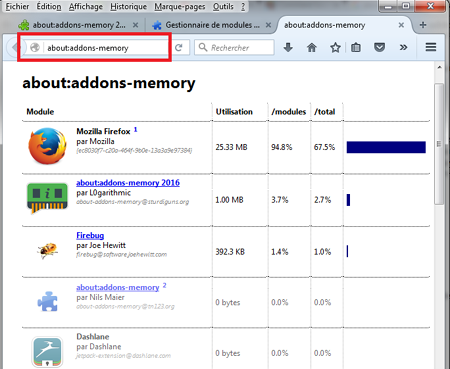Click the Module column header
Image resolution: width=450 pixels, height=369 pixels.
(40, 112)
